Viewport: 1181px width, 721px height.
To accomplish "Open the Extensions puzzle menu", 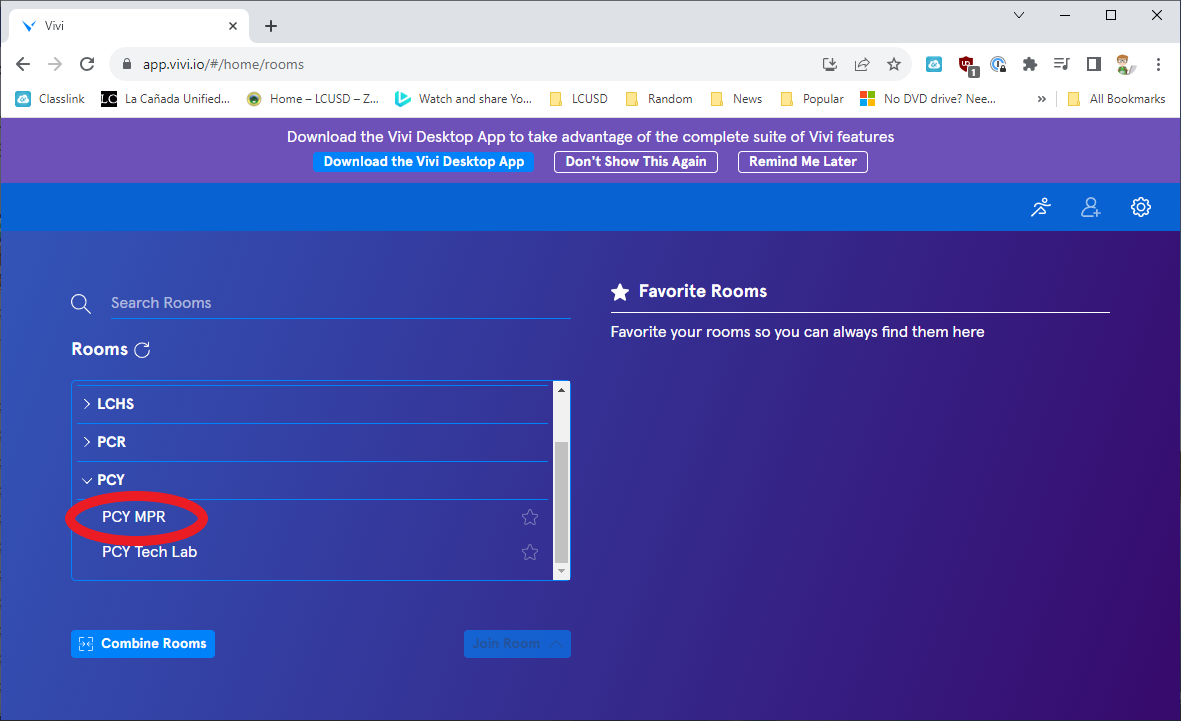I will point(1030,64).
